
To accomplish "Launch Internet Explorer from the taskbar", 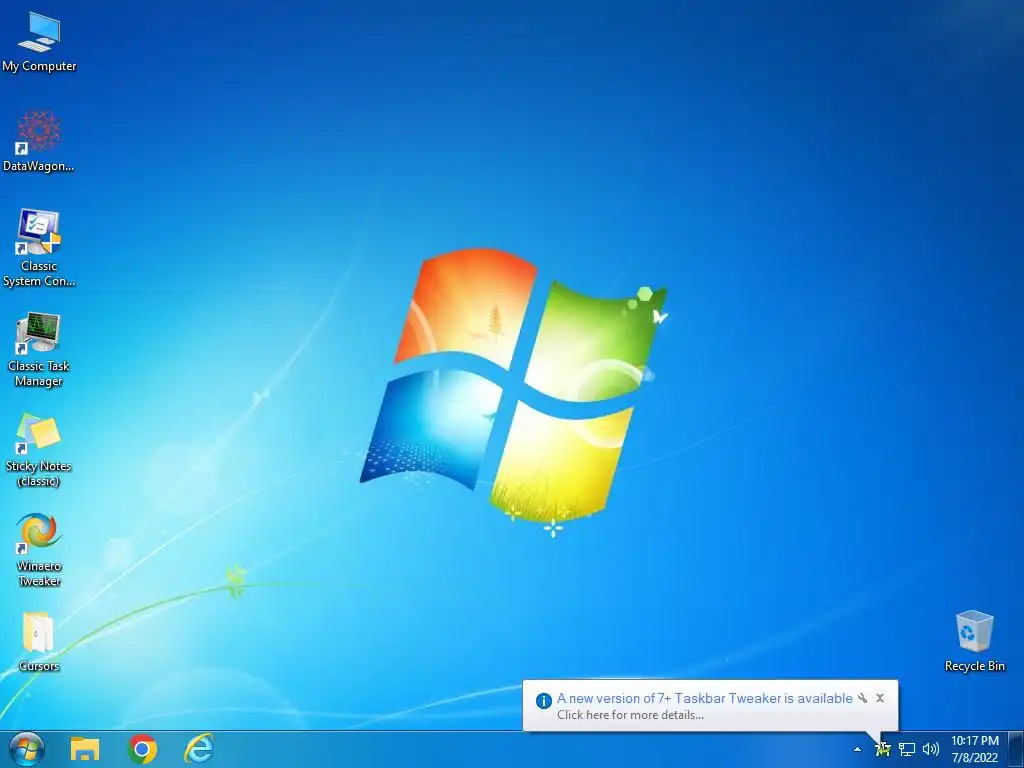I will (199, 749).
